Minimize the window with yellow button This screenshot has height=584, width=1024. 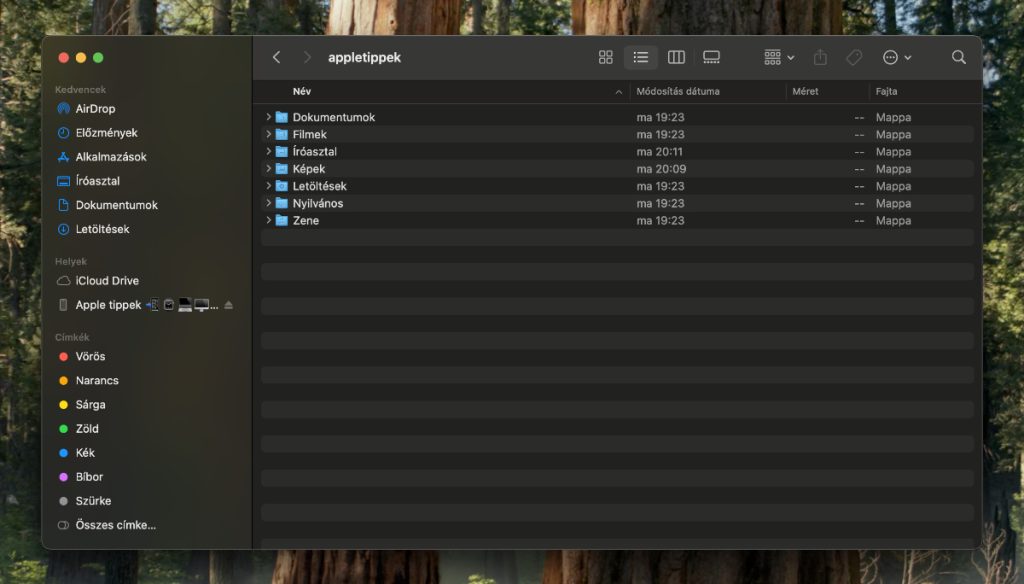click(81, 57)
